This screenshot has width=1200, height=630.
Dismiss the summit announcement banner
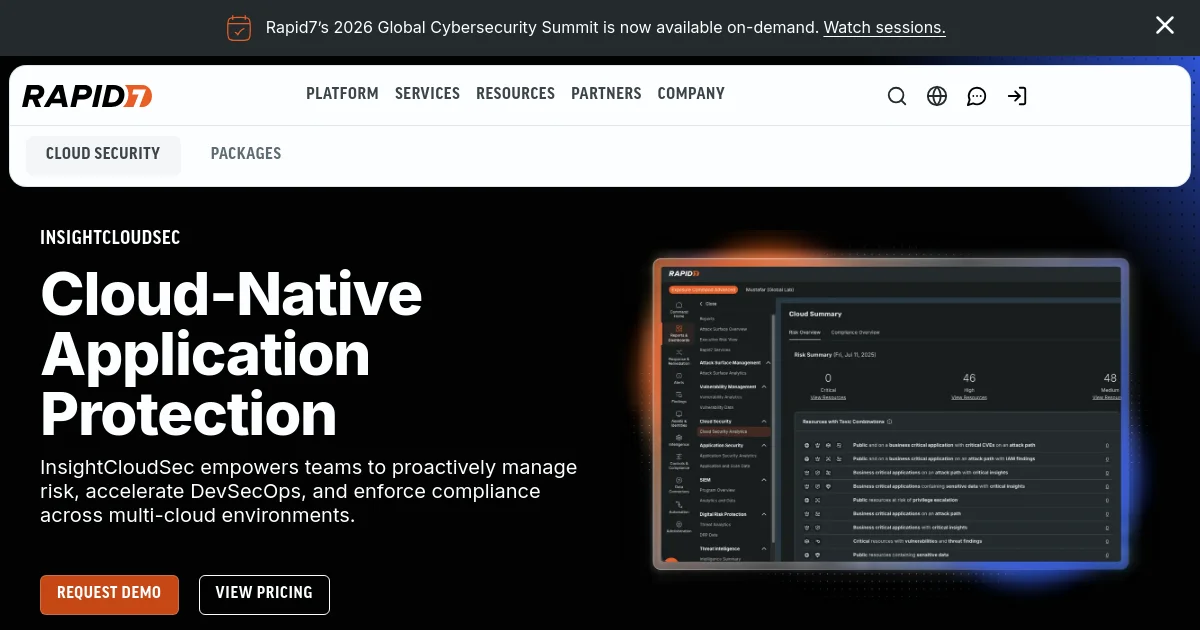click(1165, 26)
